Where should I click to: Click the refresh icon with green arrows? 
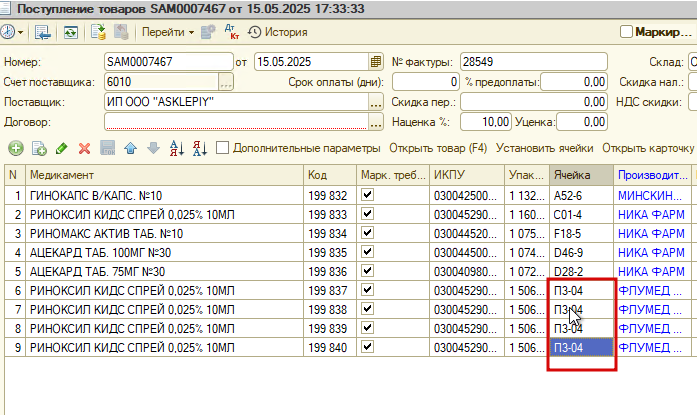(70, 32)
